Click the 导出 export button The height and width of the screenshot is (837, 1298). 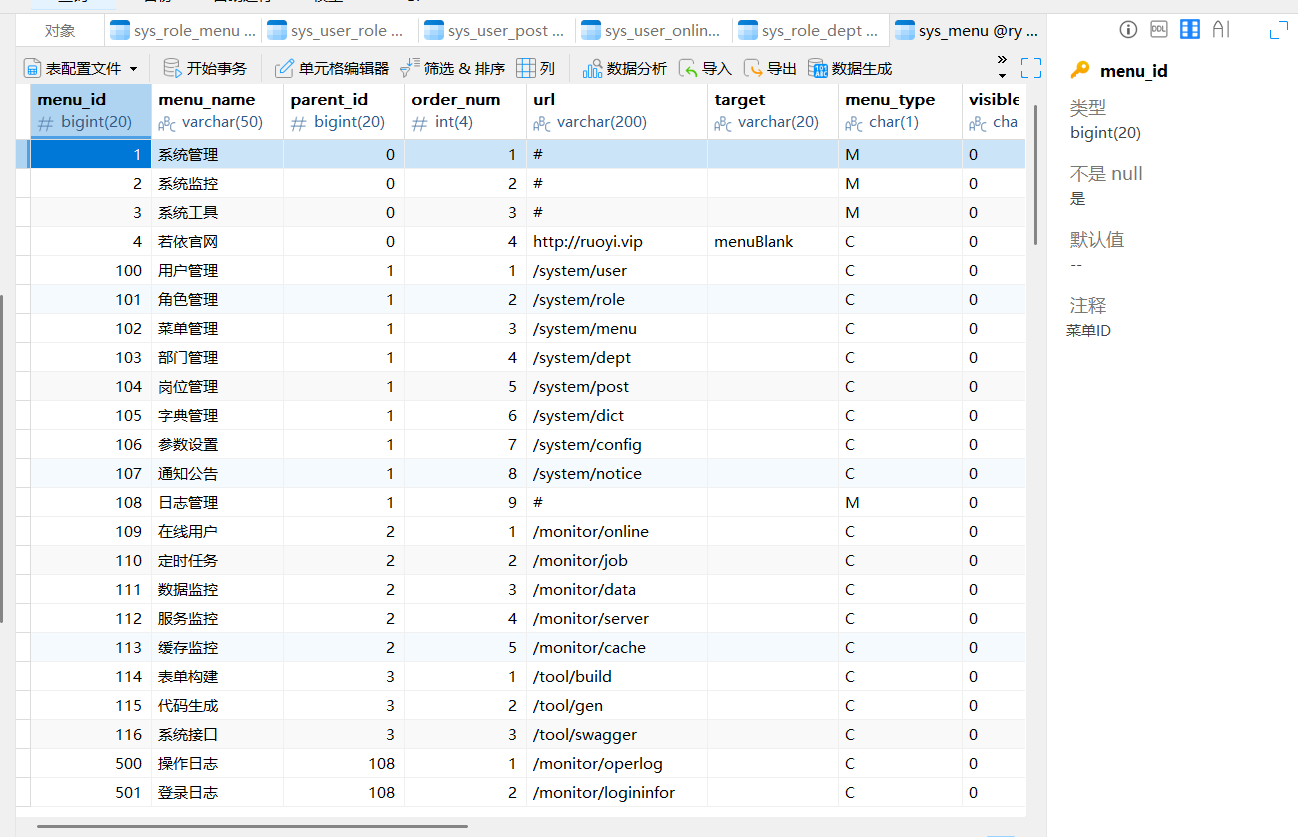[770, 69]
